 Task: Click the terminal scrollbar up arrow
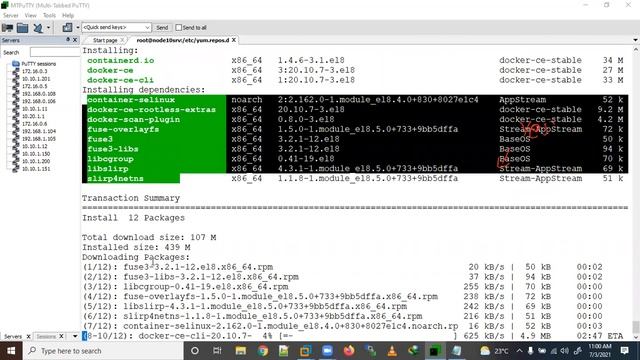pos(636,49)
